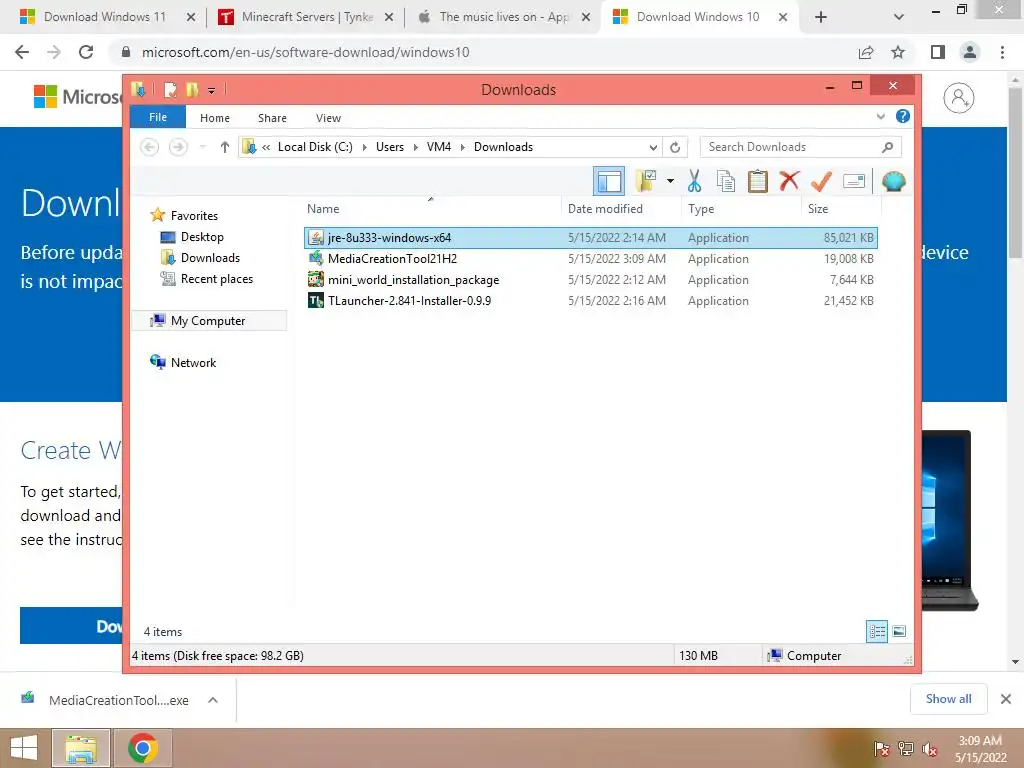Refresh the Downloads folder
The height and width of the screenshot is (768, 1024).
[x=675, y=148]
